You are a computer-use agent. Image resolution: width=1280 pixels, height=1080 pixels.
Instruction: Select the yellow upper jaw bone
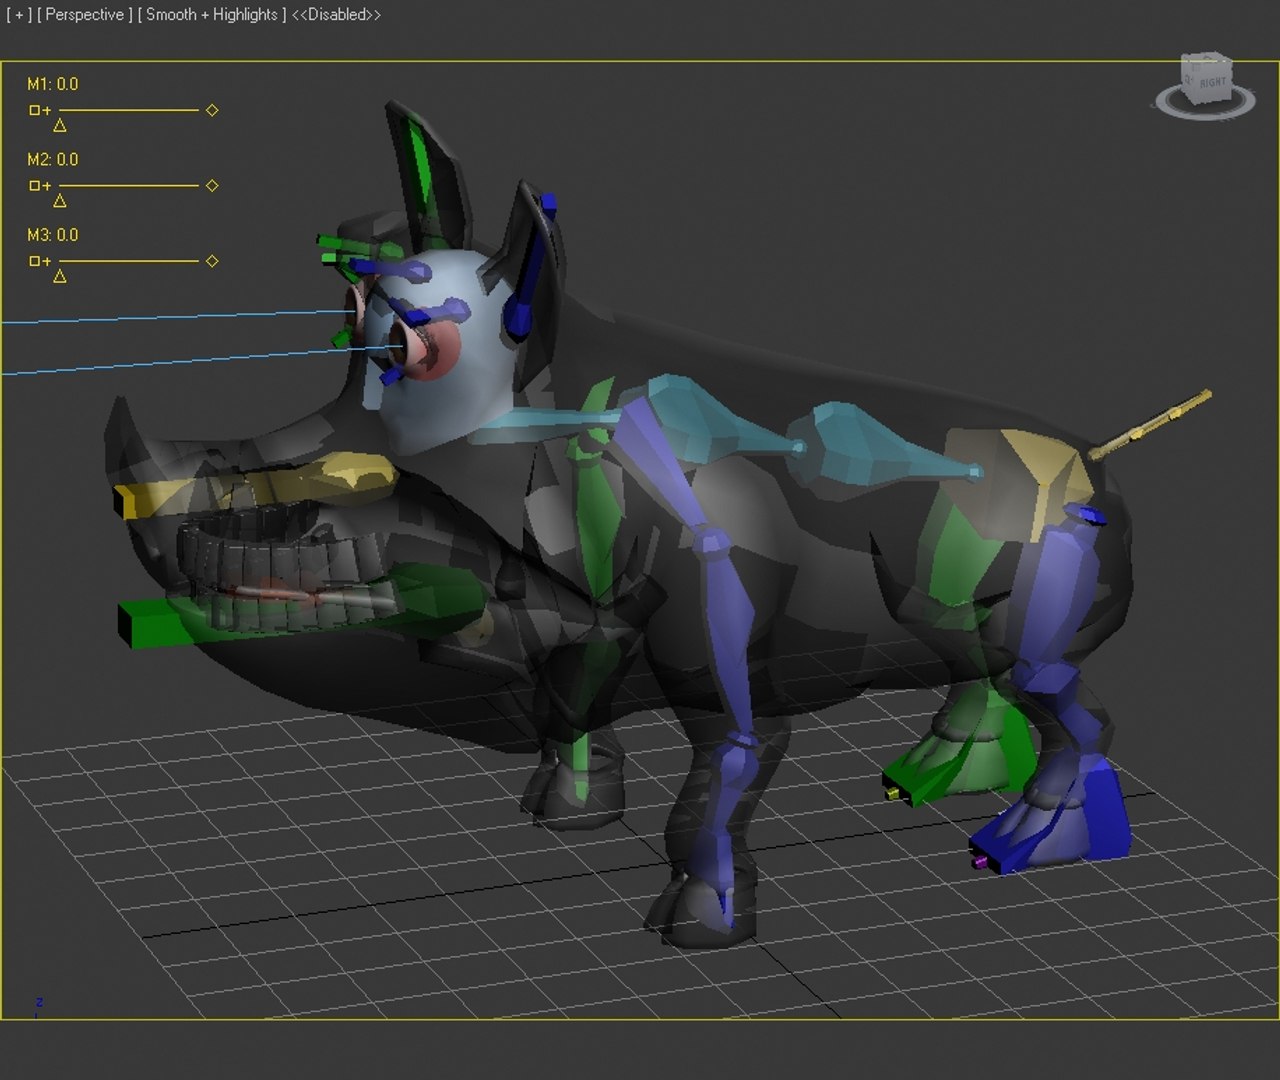(255, 485)
